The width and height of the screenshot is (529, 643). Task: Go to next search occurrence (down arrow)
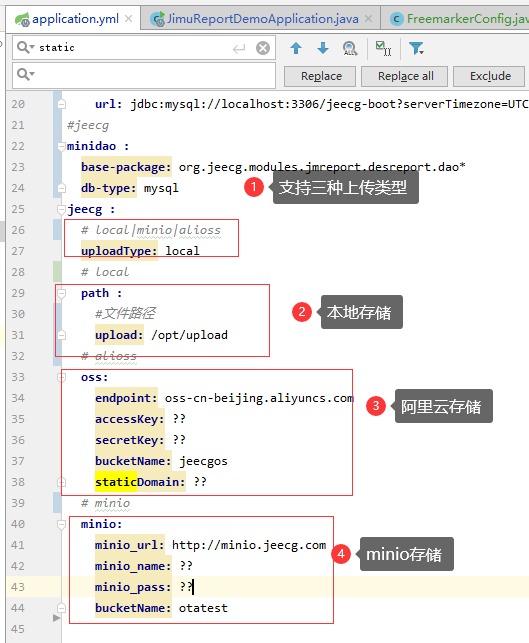pyautogui.click(x=323, y=48)
